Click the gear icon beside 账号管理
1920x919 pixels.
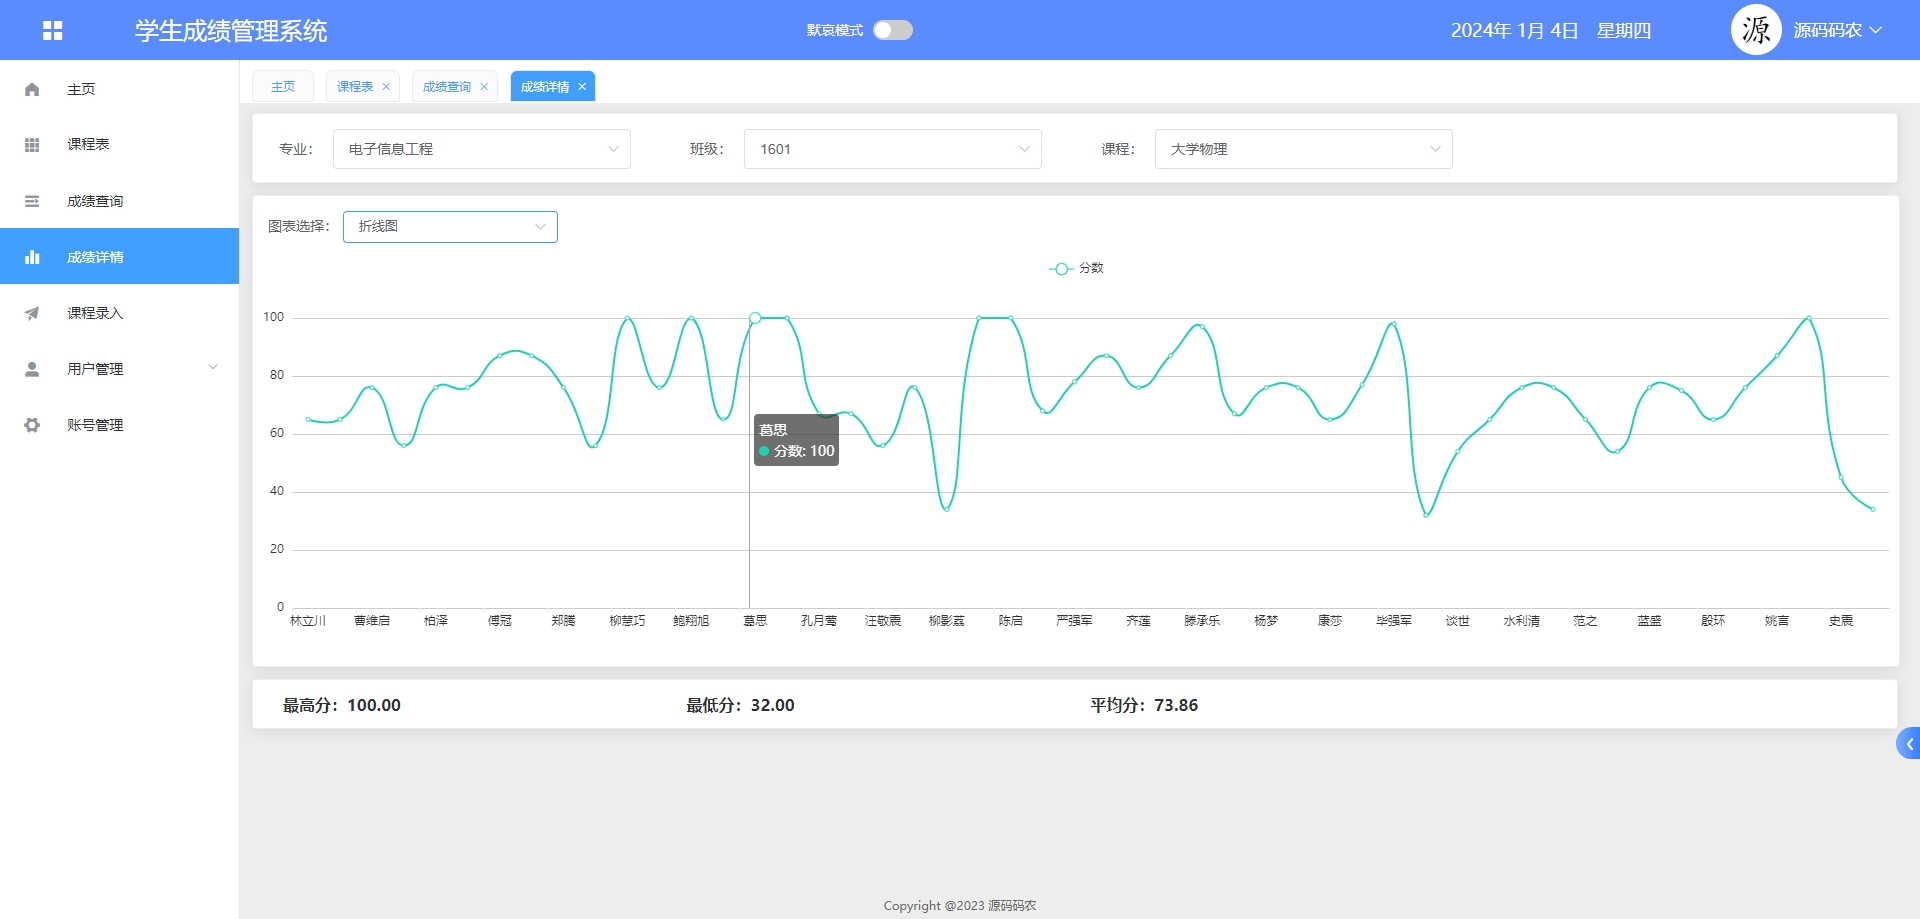32,425
